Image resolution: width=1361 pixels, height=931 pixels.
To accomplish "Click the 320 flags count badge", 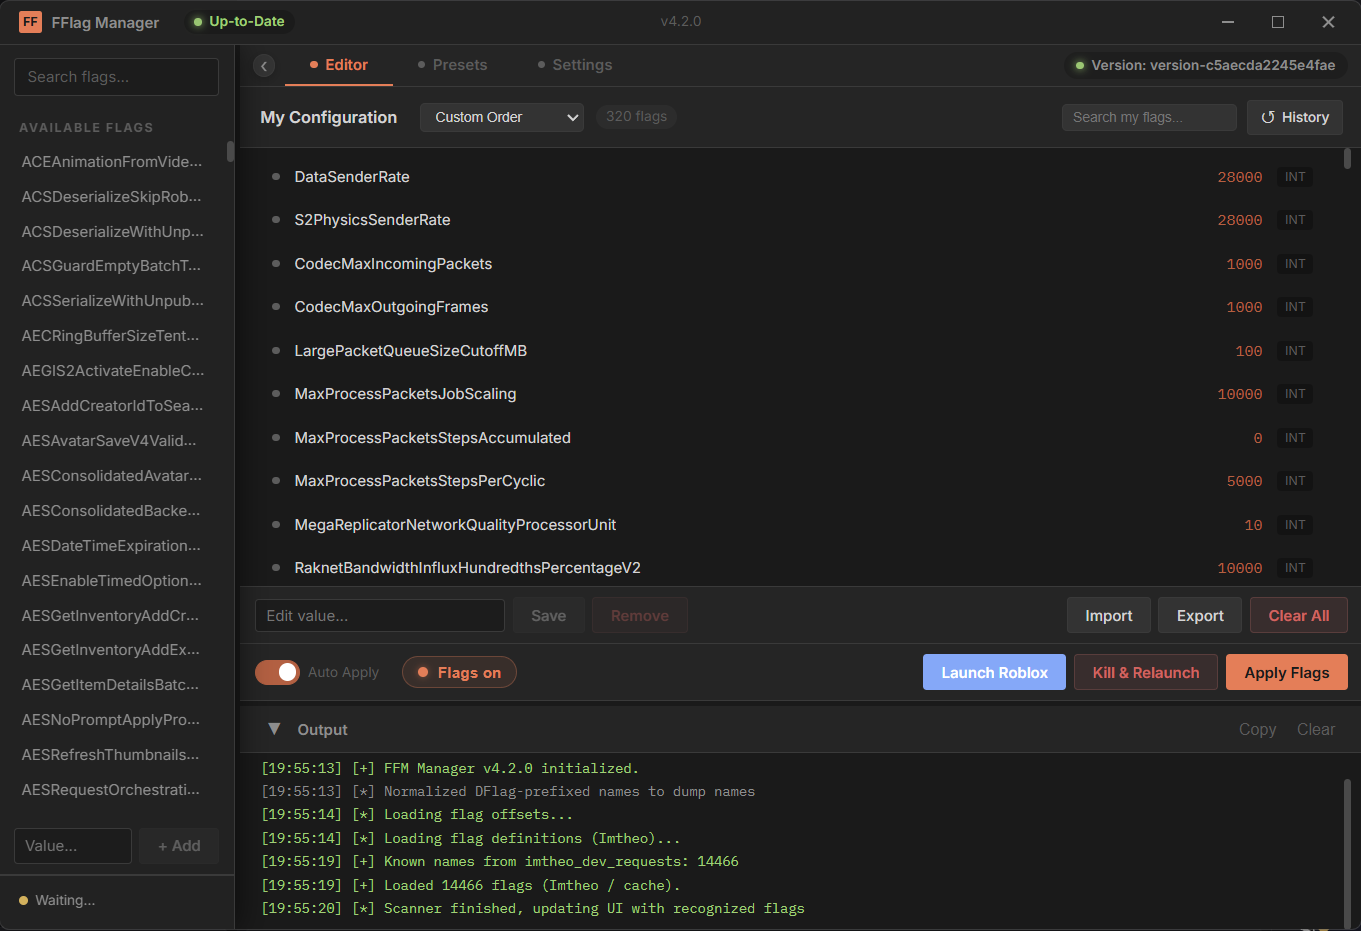I will click(636, 117).
